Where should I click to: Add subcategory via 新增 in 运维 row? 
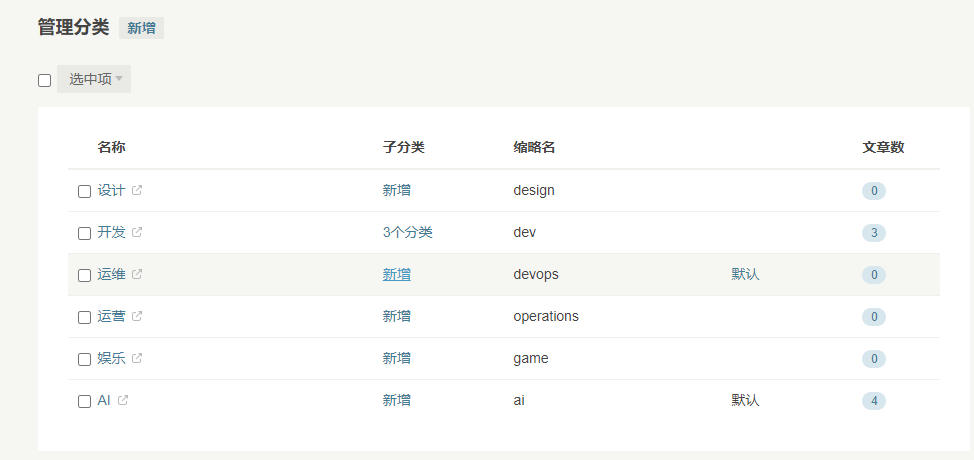point(396,274)
